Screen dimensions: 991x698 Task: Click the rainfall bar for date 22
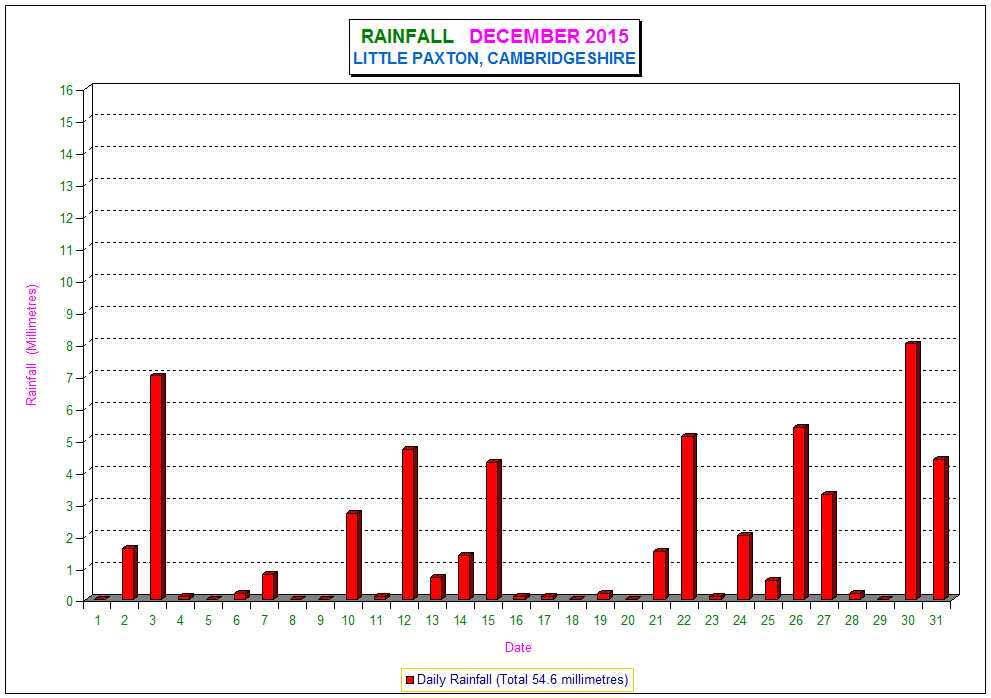coord(689,517)
